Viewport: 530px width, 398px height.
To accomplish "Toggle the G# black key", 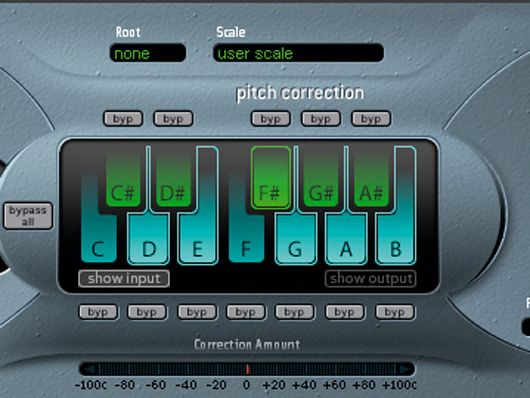I will coord(321,178).
